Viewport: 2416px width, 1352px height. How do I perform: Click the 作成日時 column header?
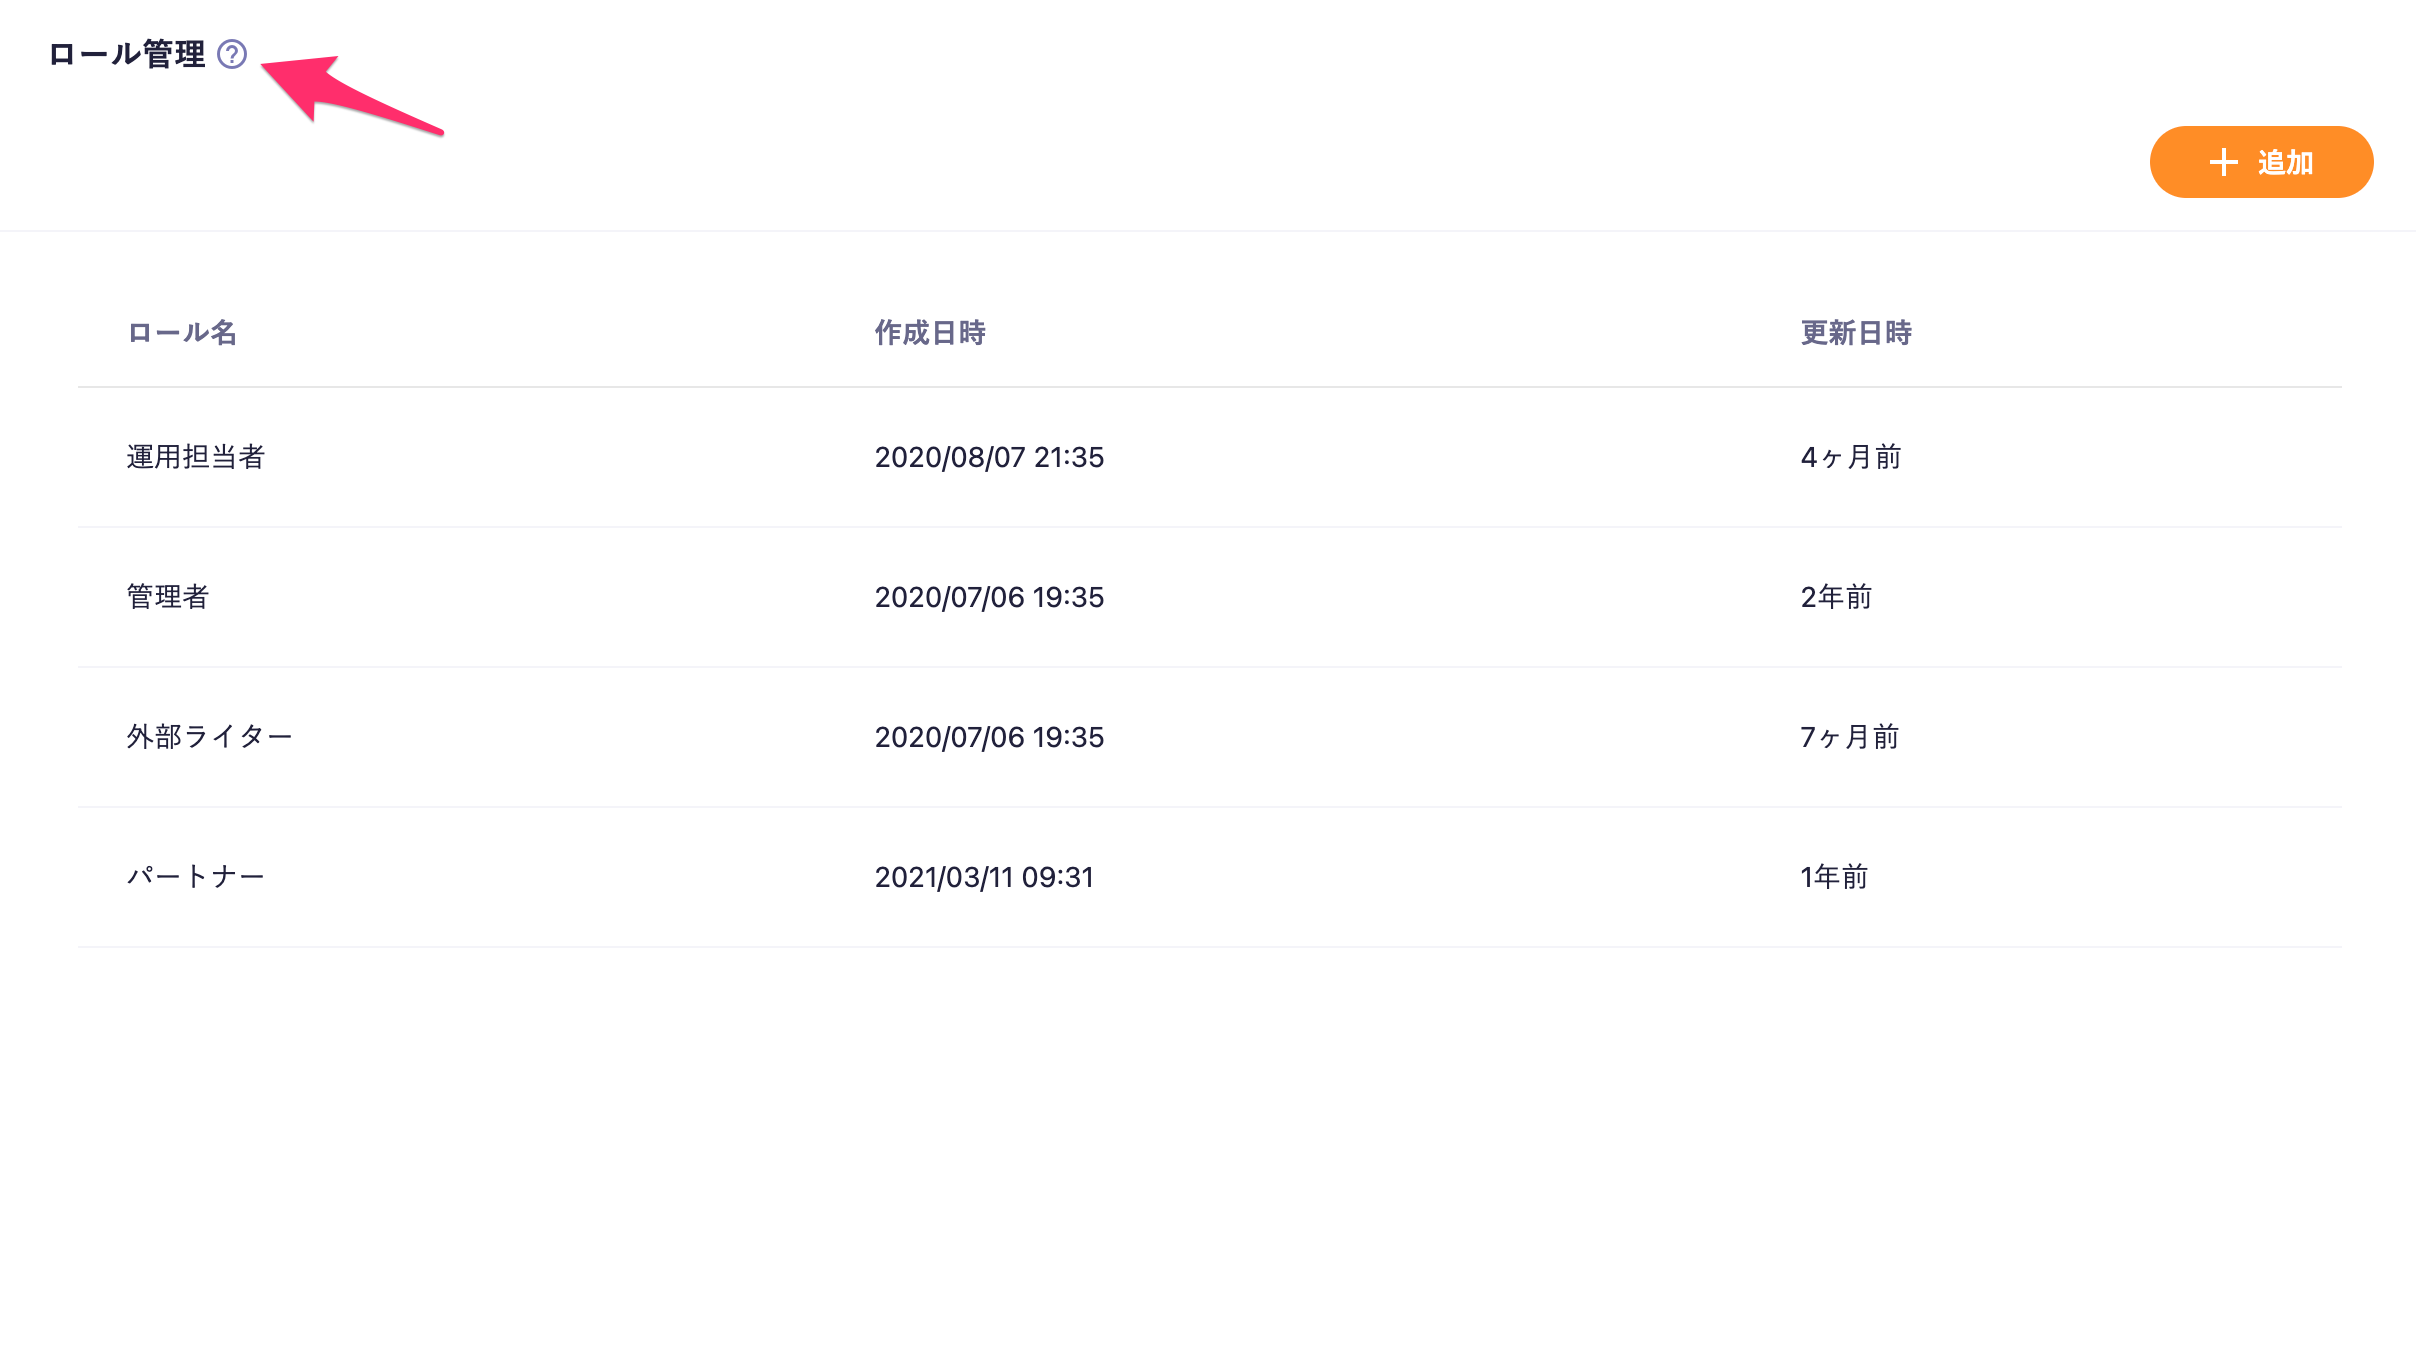[x=930, y=333]
